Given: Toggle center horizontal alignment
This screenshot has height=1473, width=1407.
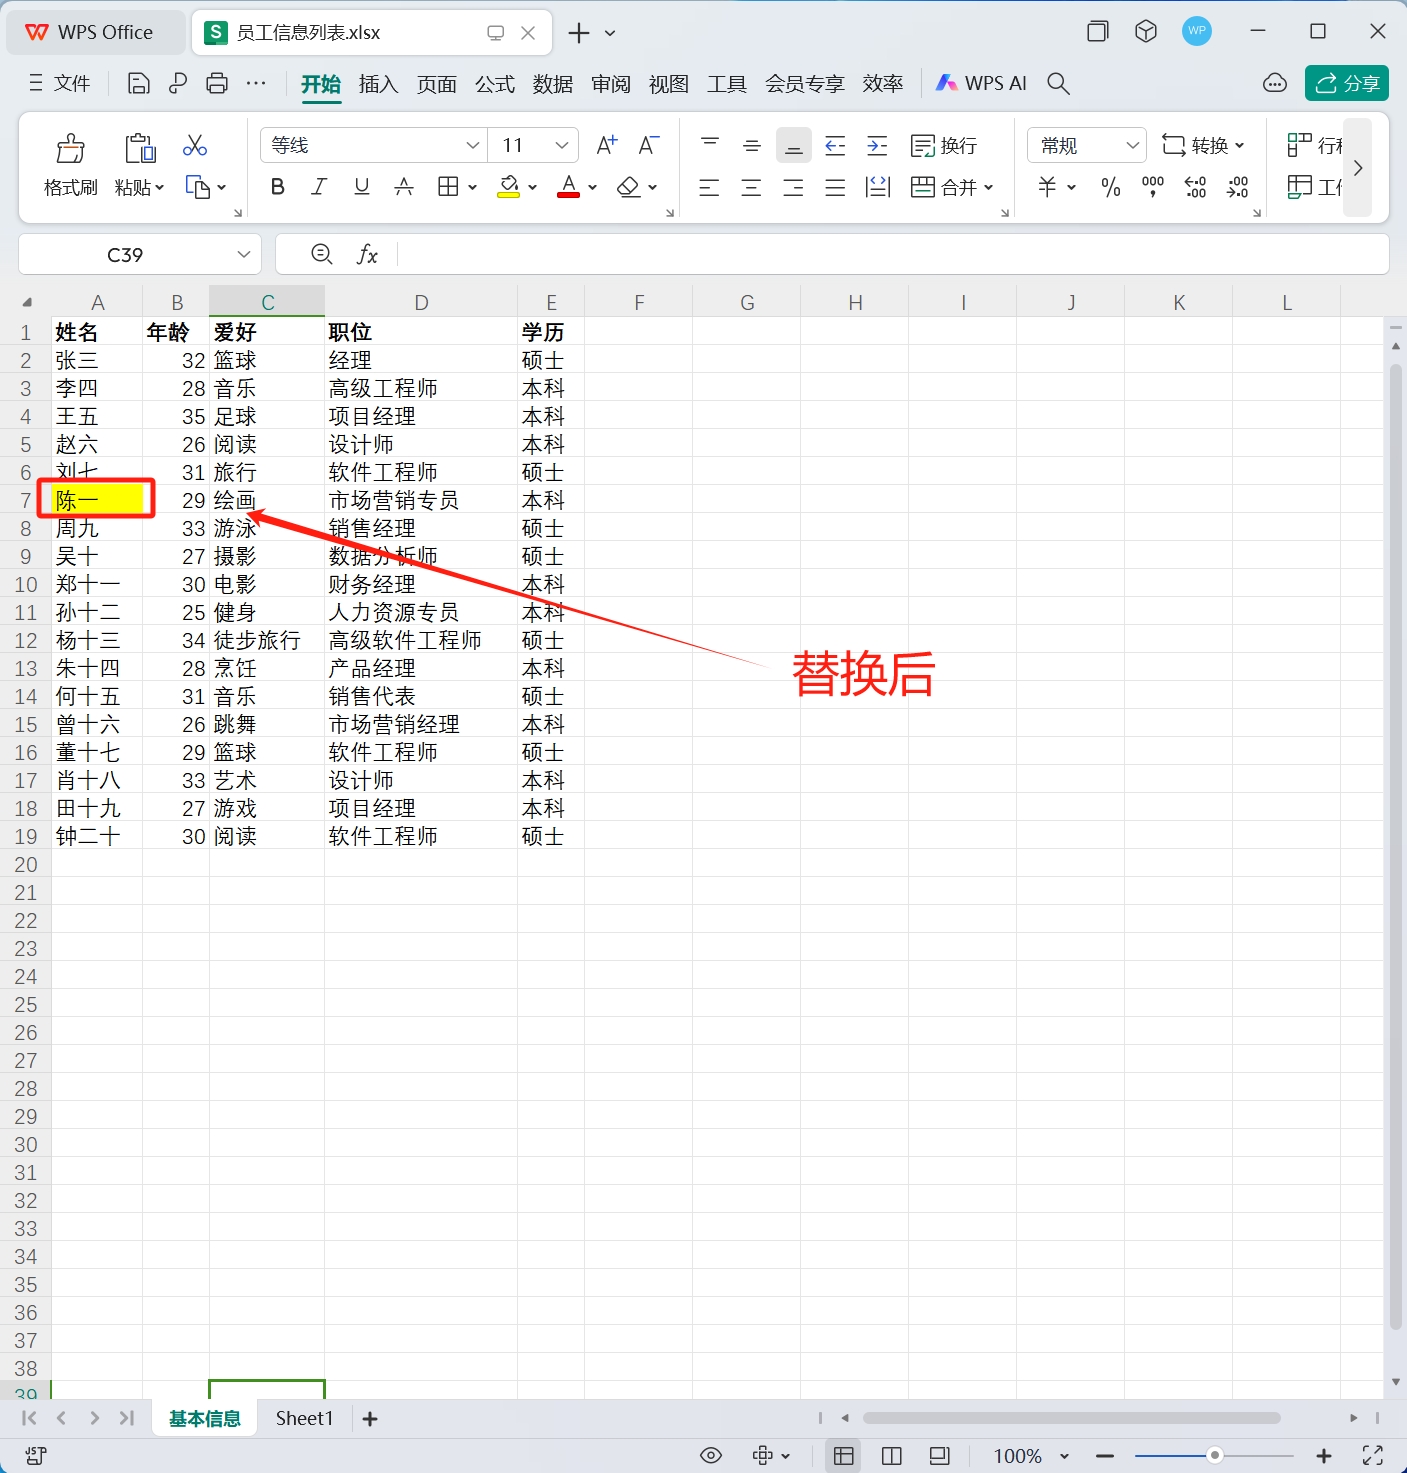Looking at the screenshot, I should point(751,187).
